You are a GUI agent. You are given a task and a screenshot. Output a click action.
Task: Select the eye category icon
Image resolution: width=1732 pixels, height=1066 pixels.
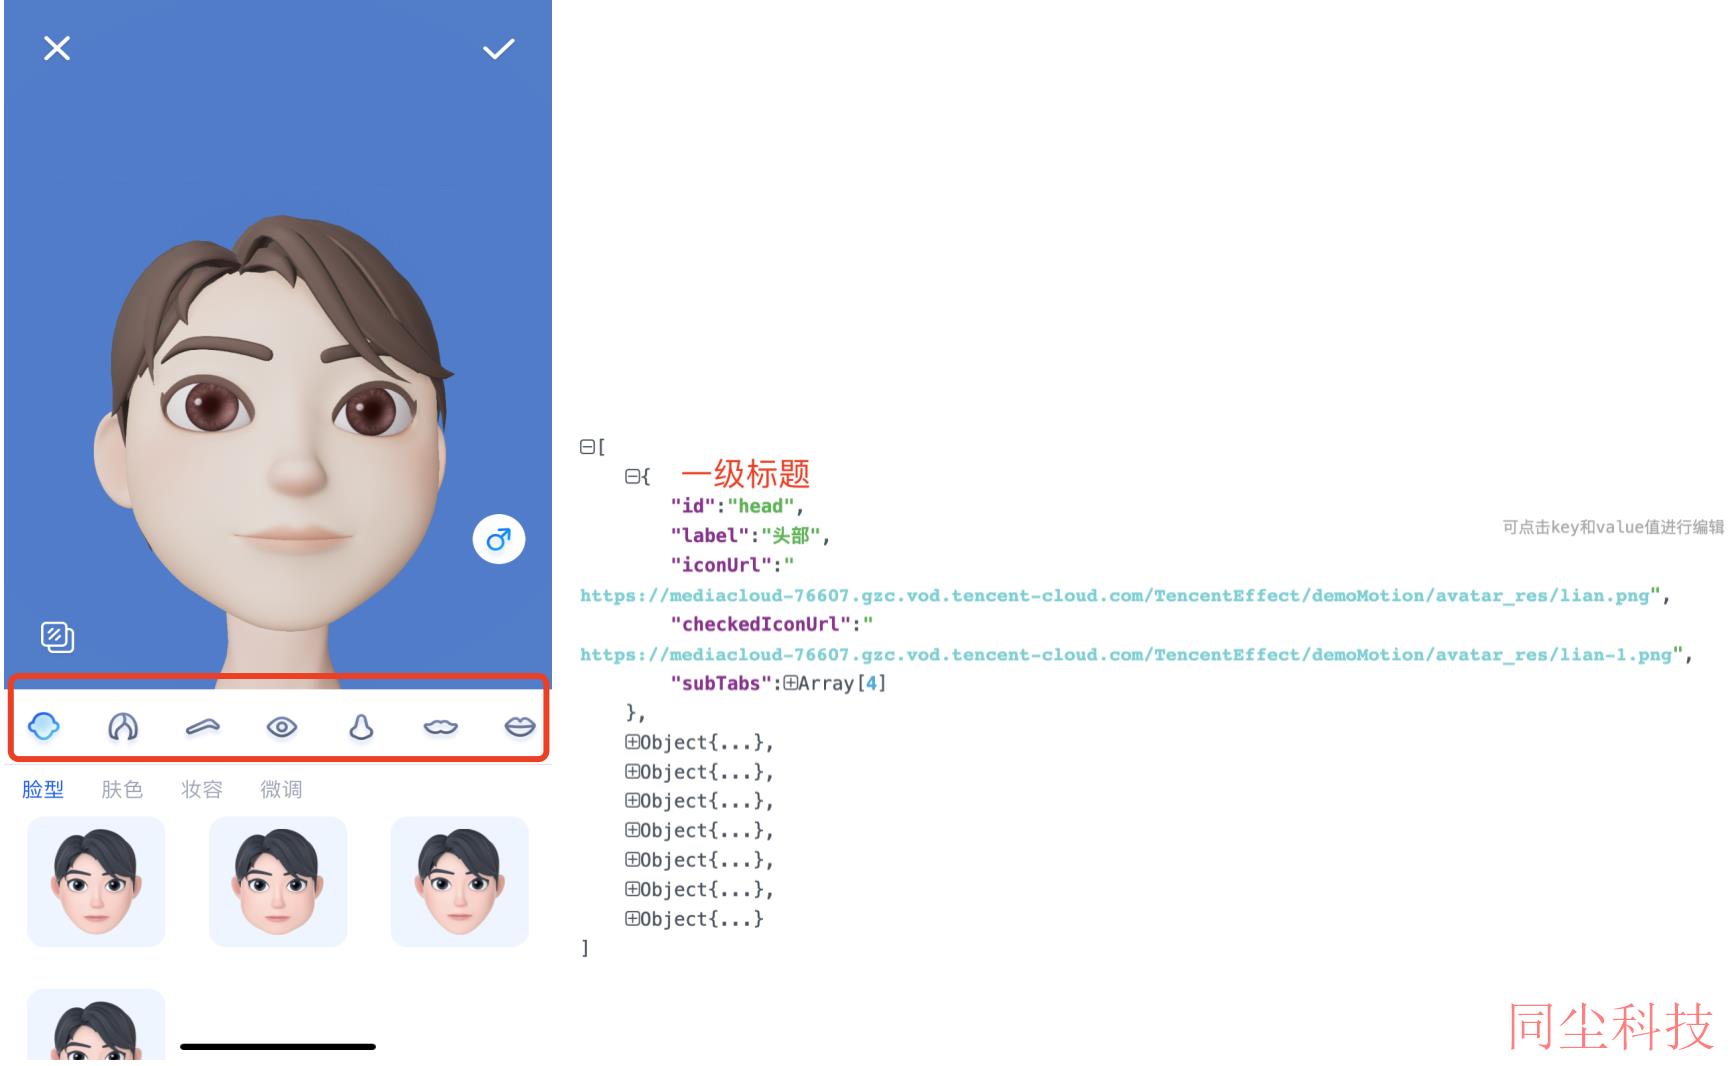pos(282,727)
